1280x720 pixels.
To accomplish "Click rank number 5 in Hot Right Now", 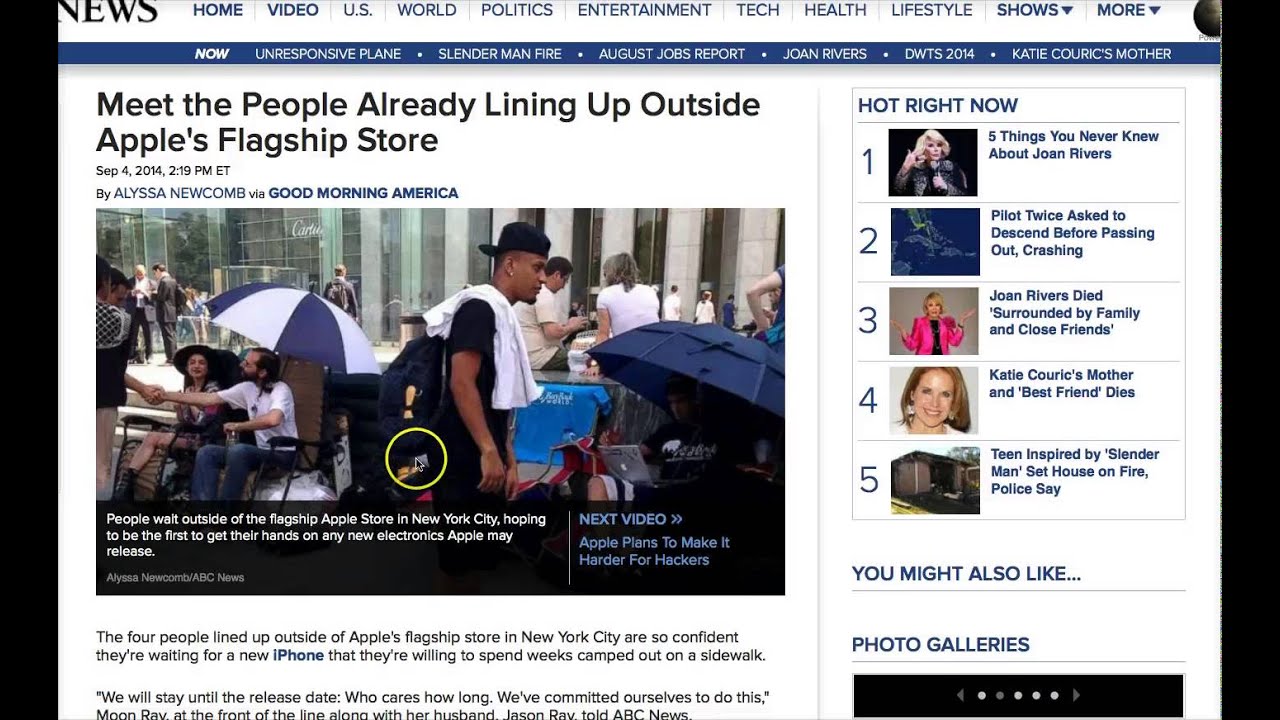I will pos(869,480).
